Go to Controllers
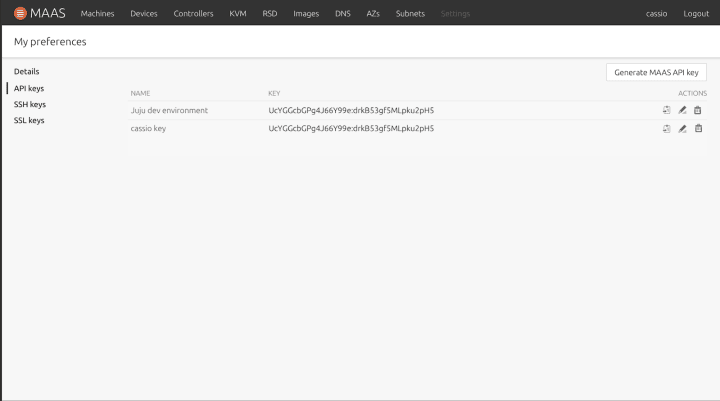This screenshot has width=720, height=401. [x=193, y=14]
